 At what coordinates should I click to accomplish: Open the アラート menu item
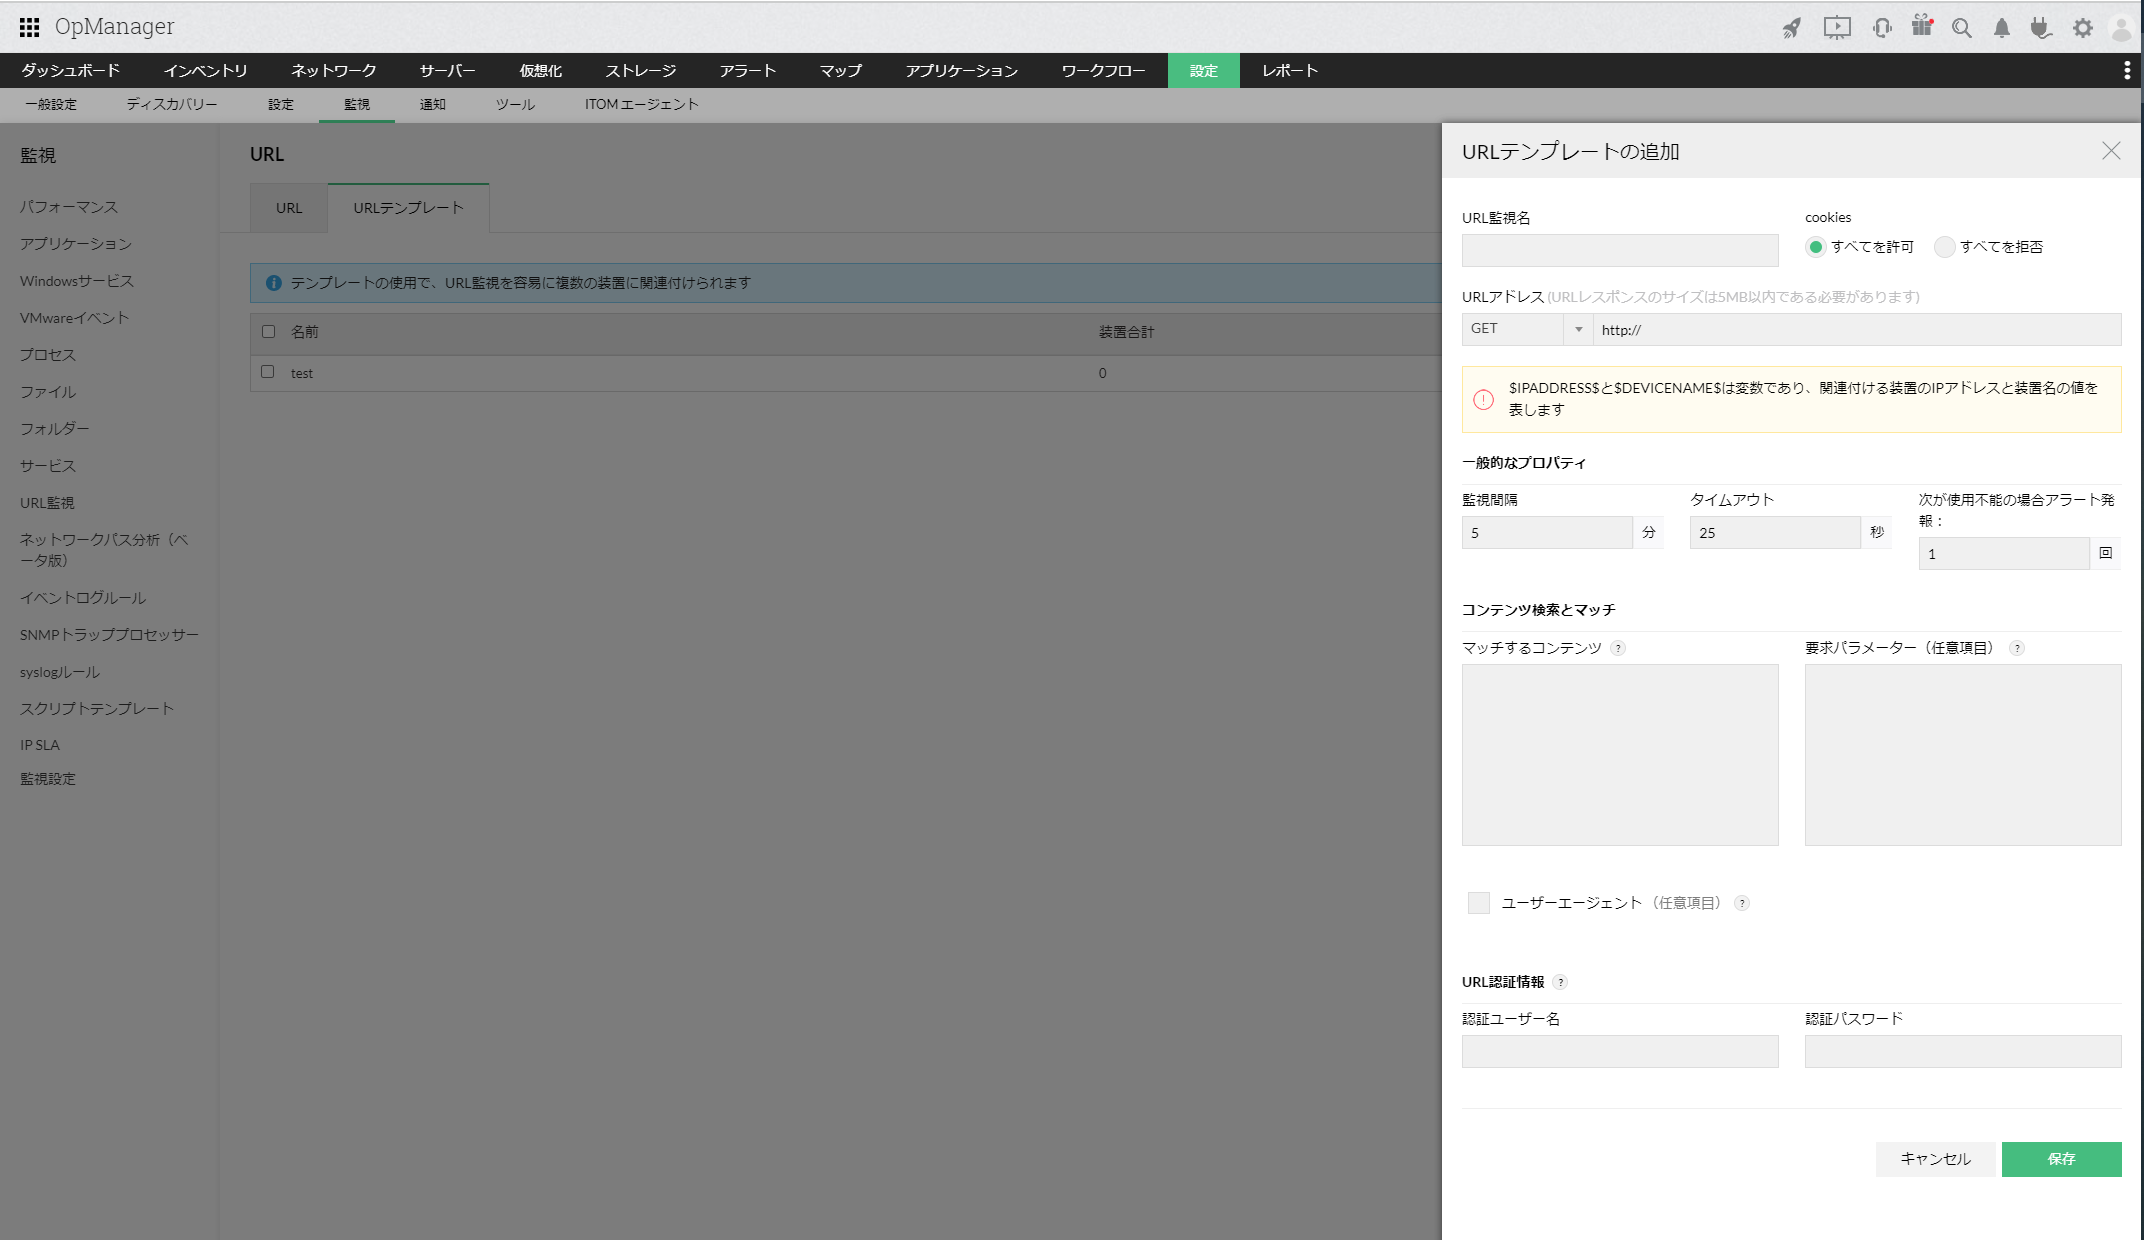pyautogui.click(x=747, y=70)
